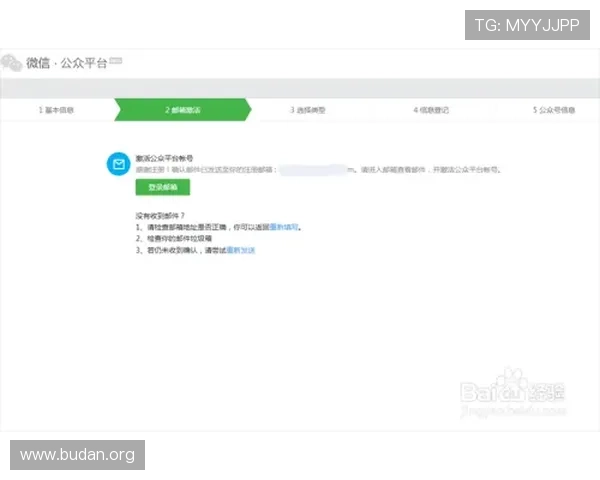Click the WeChat logo icon in header
The width and height of the screenshot is (600, 480).
coord(11,63)
